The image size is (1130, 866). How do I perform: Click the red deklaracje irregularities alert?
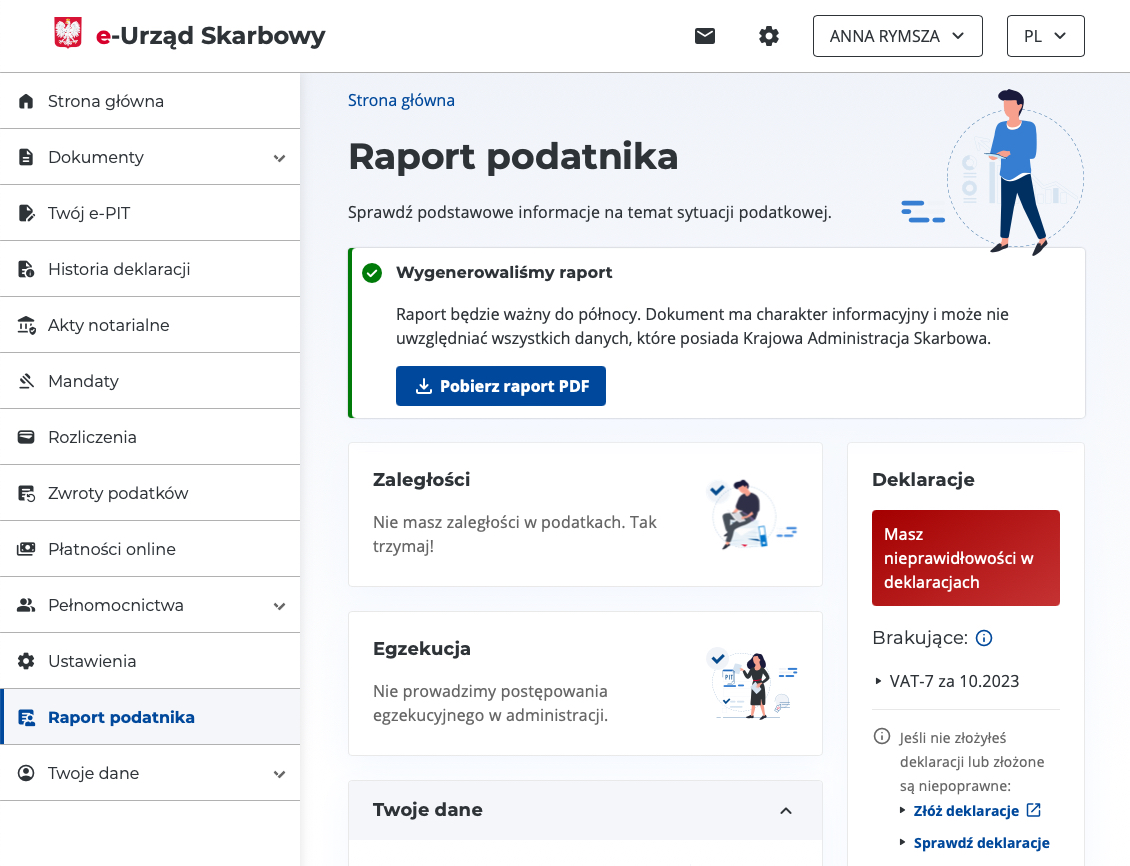point(965,558)
